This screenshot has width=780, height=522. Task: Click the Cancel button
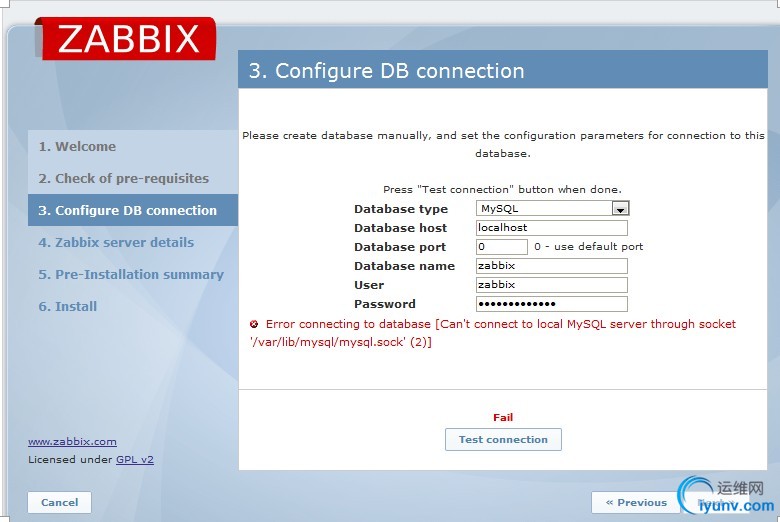tap(60, 503)
